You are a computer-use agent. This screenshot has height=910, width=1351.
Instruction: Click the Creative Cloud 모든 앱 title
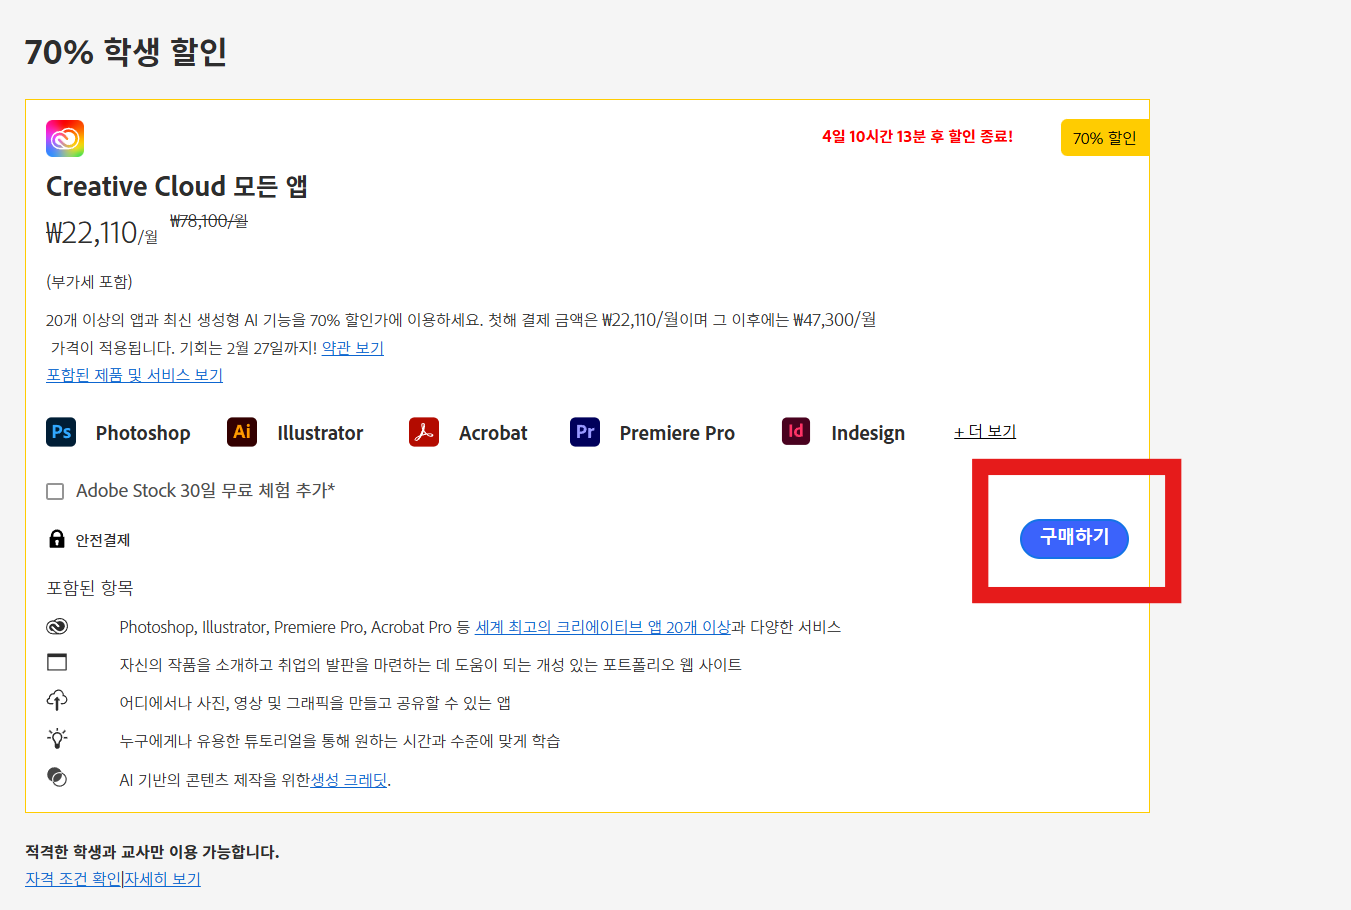pyautogui.click(x=177, y=187)
